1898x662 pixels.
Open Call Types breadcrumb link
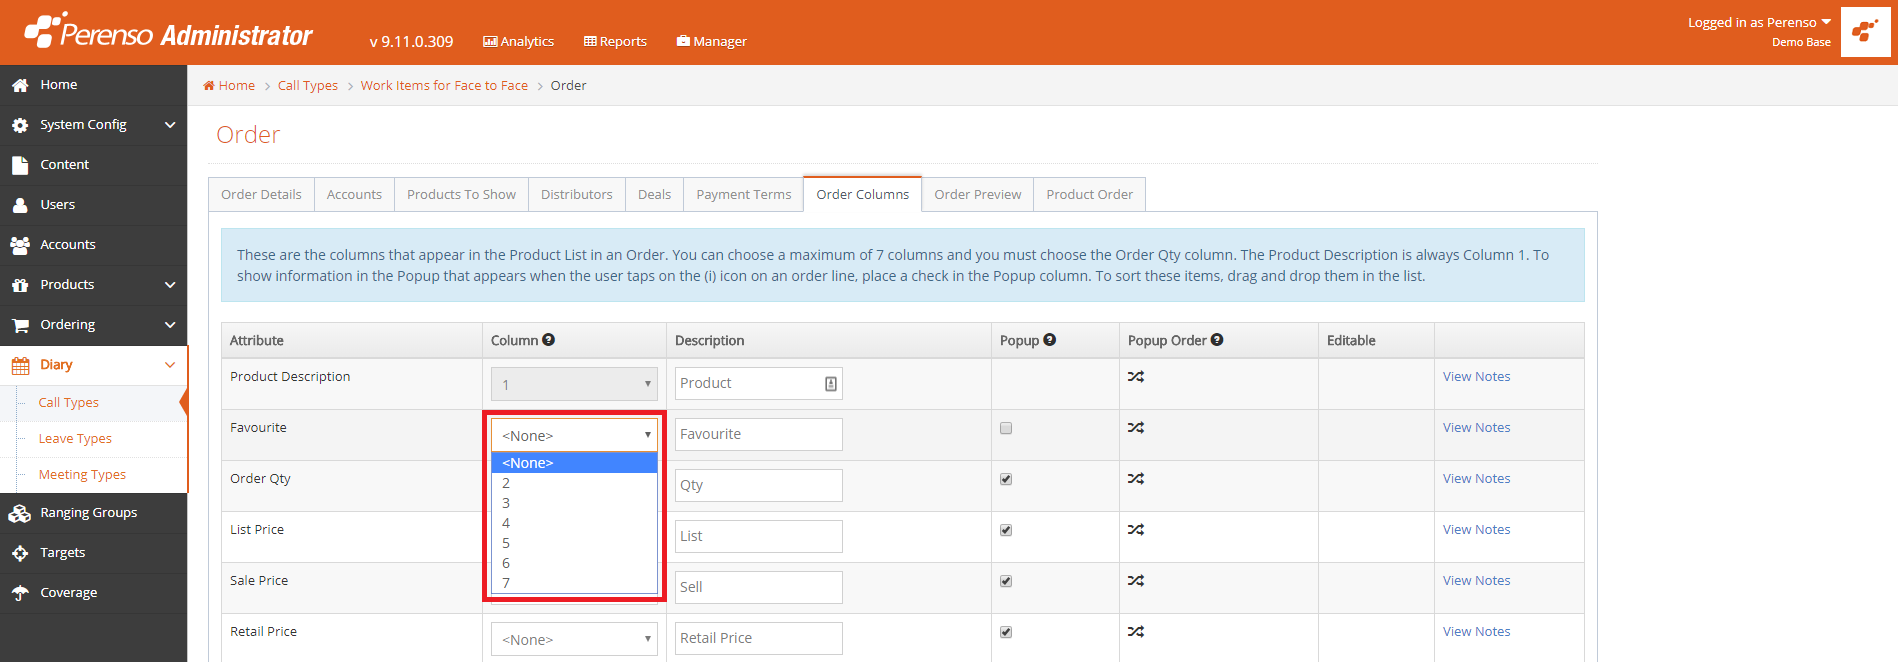308,85
